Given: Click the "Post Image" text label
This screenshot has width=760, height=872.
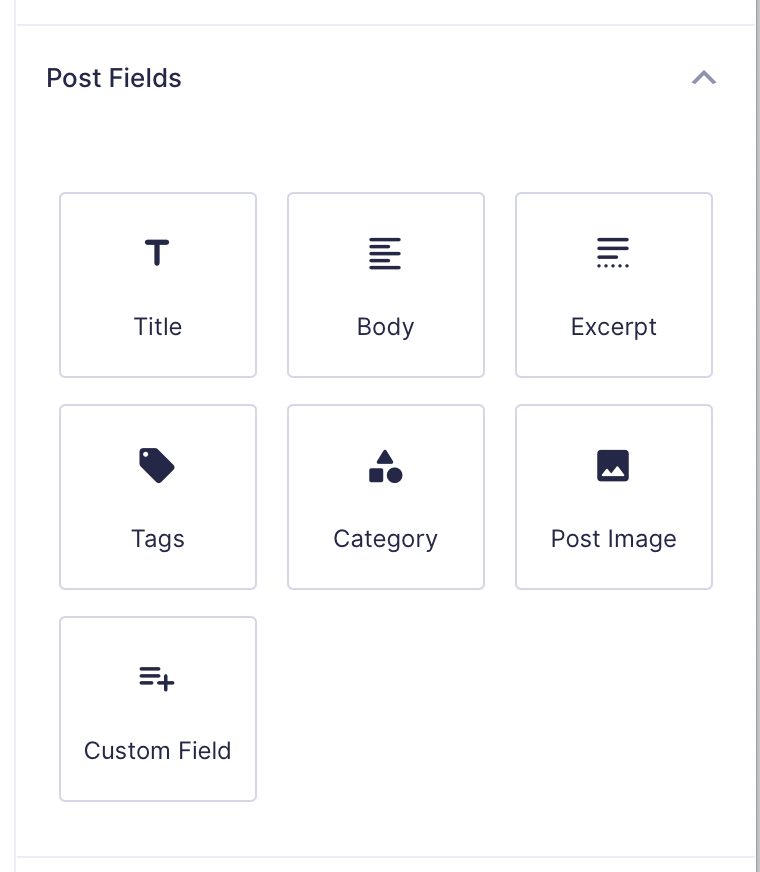Looking at the screenshot, I should pos(613,539).
